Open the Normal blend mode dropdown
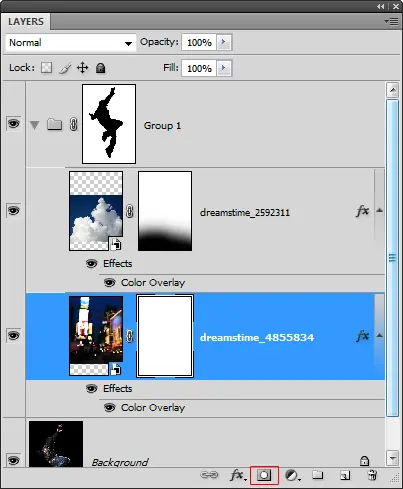The height and width of the screenshot is (489, 403). (x=71, y=43)
